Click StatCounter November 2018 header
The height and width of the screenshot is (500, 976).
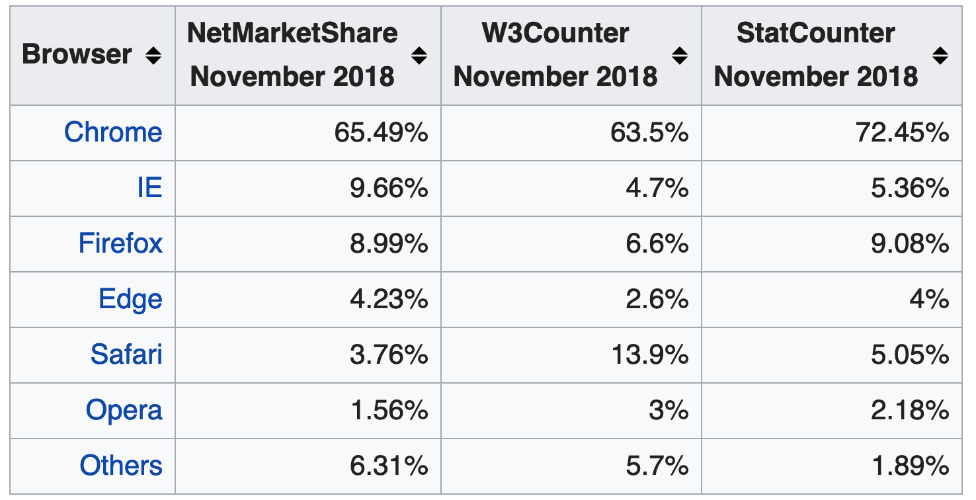pos(816,55)
